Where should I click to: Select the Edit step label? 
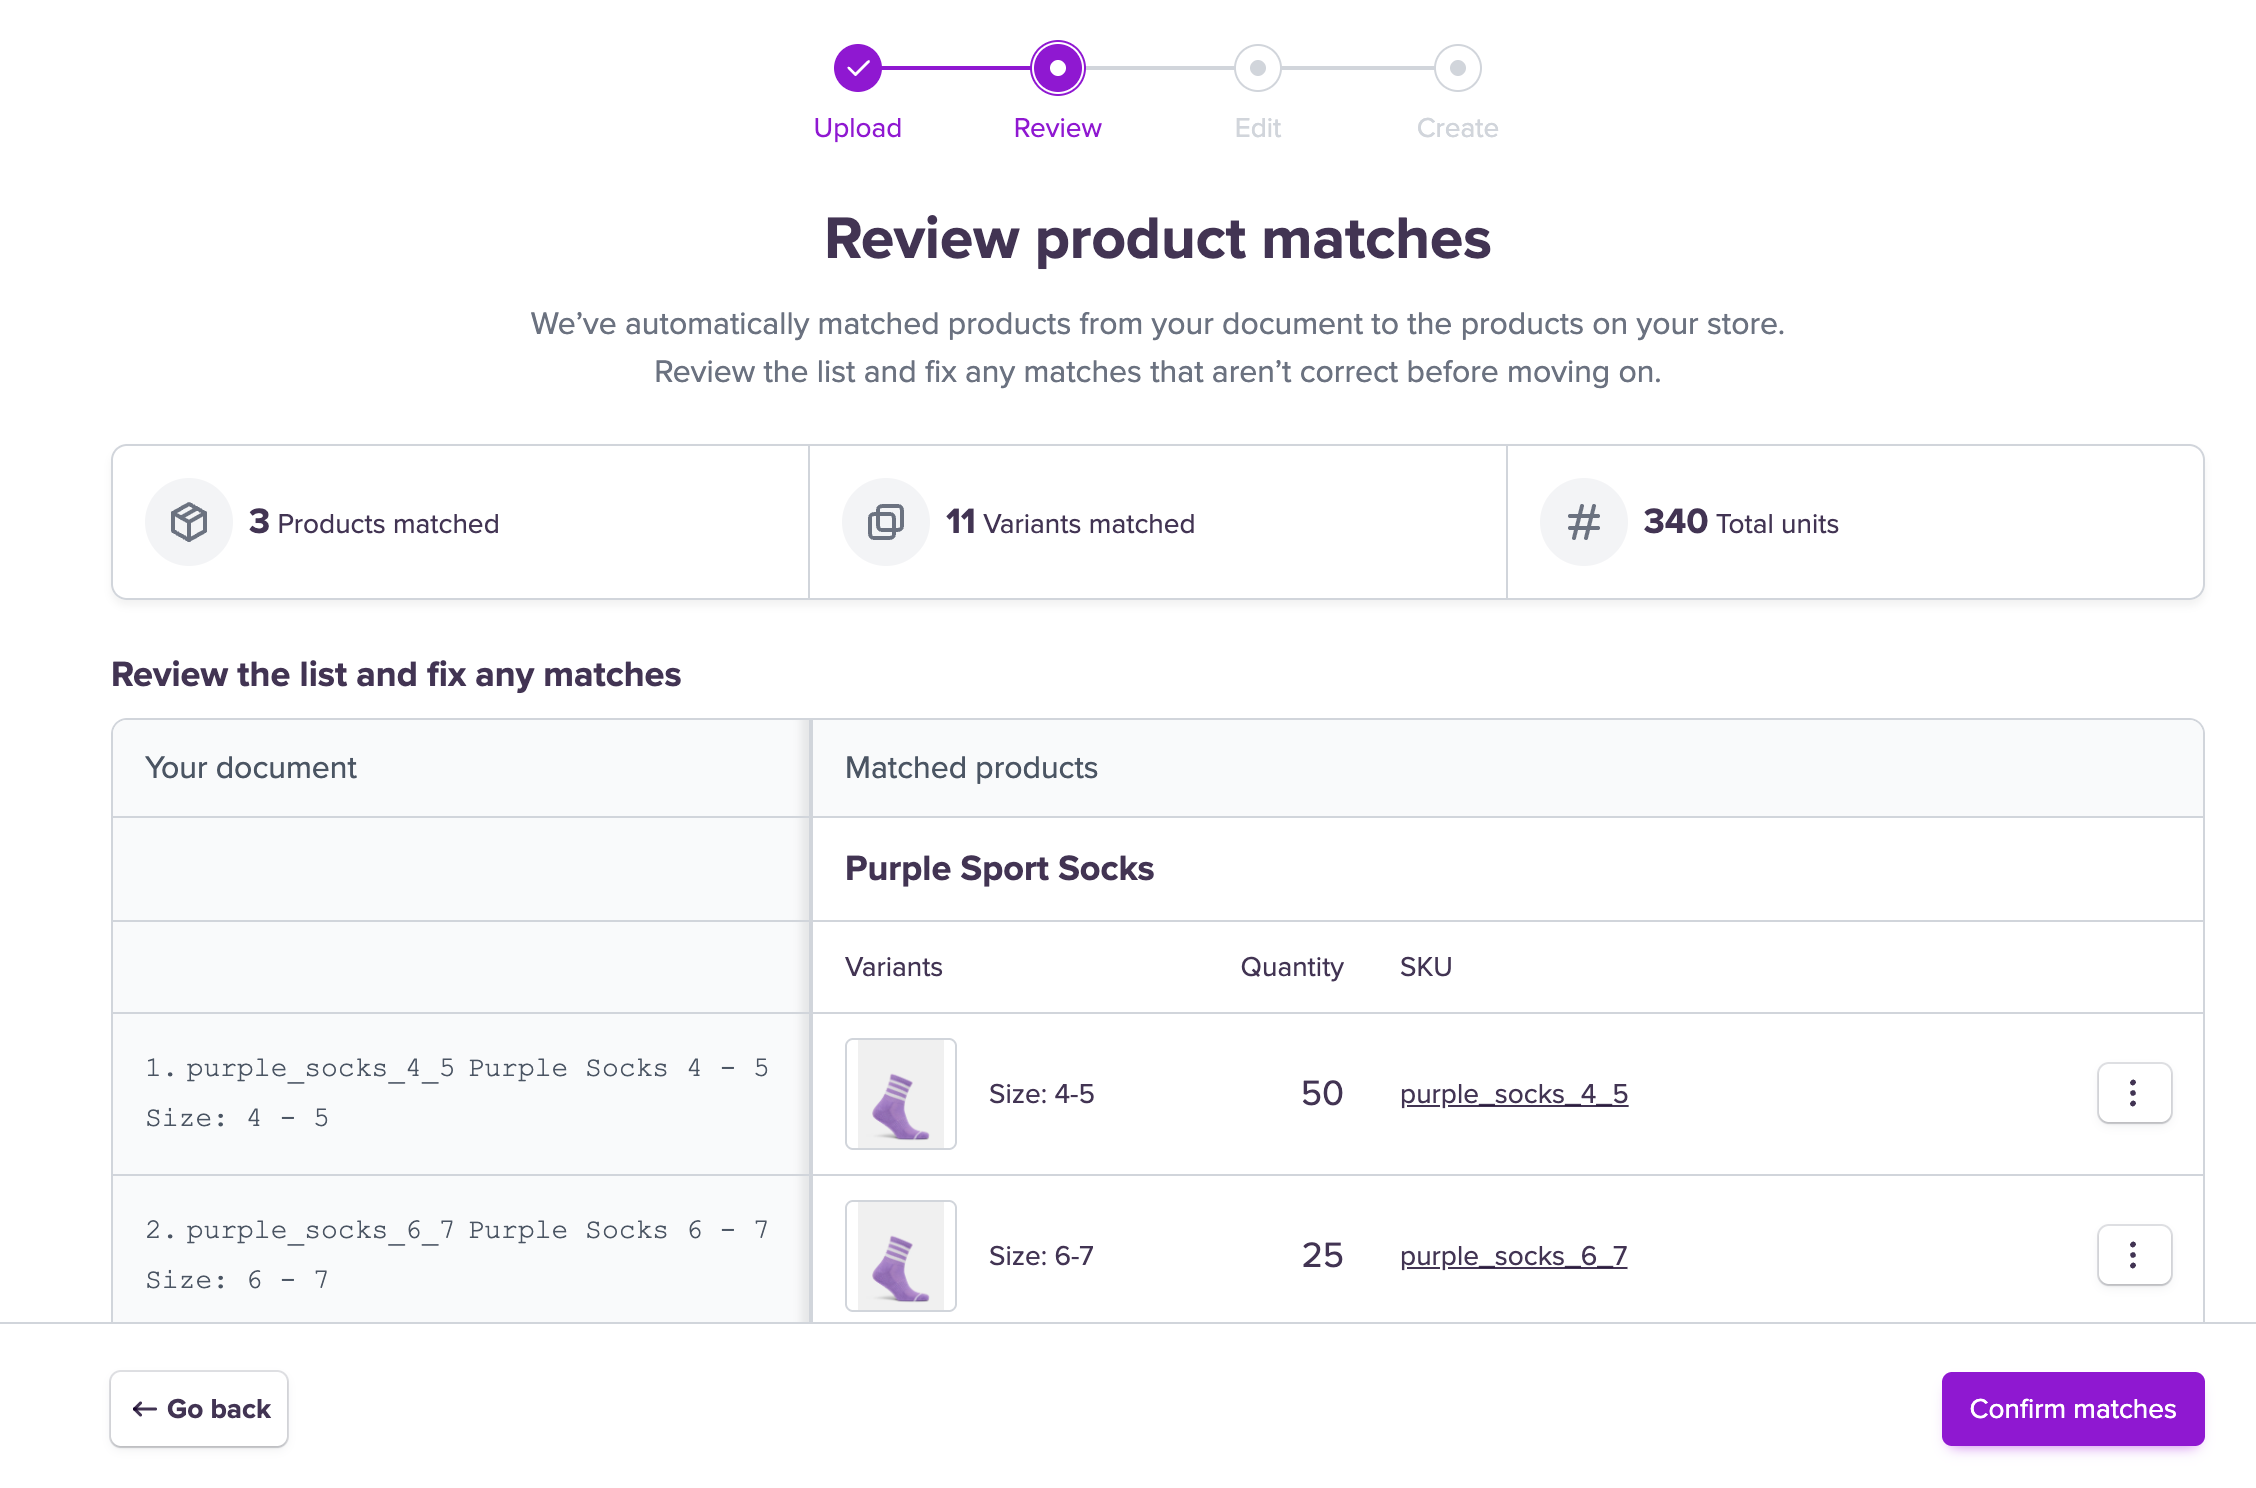point(1257,128)
